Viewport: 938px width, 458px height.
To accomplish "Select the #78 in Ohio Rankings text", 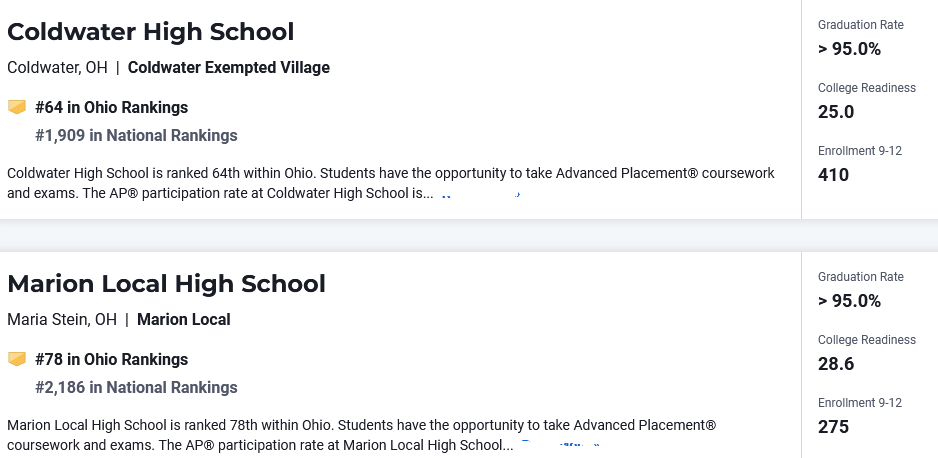I will coord(111,360).
